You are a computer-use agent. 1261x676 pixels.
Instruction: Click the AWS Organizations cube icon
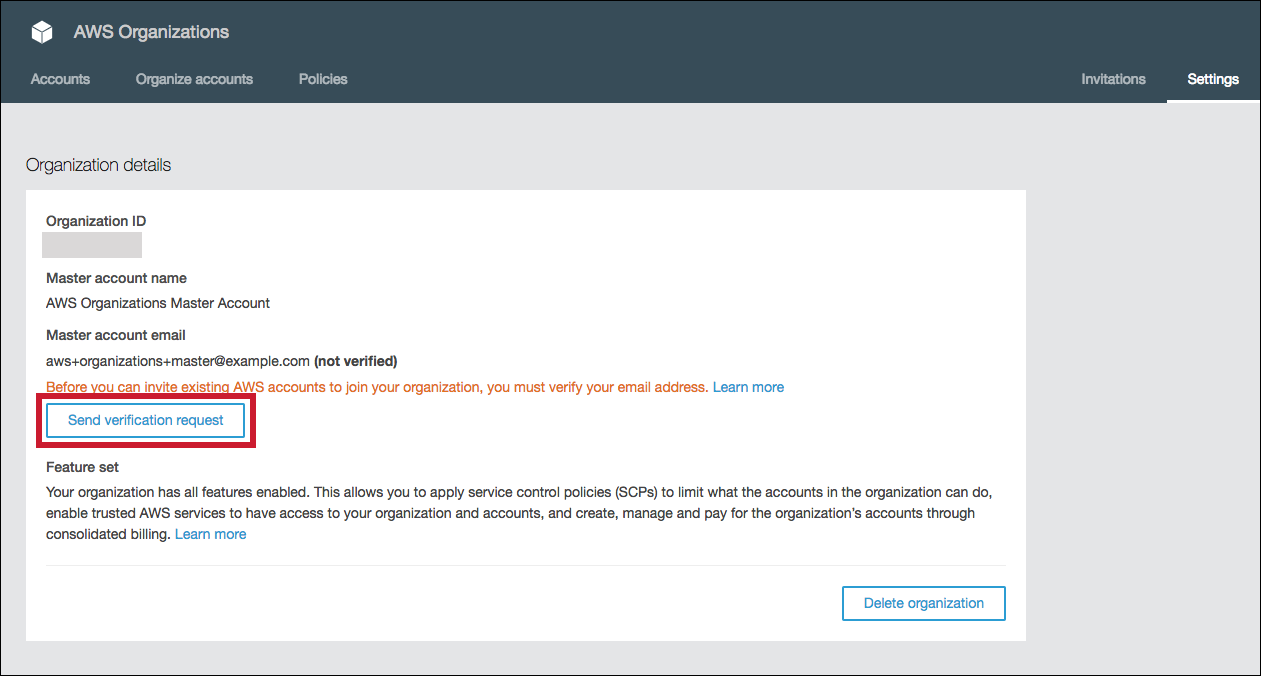[40, 31]
